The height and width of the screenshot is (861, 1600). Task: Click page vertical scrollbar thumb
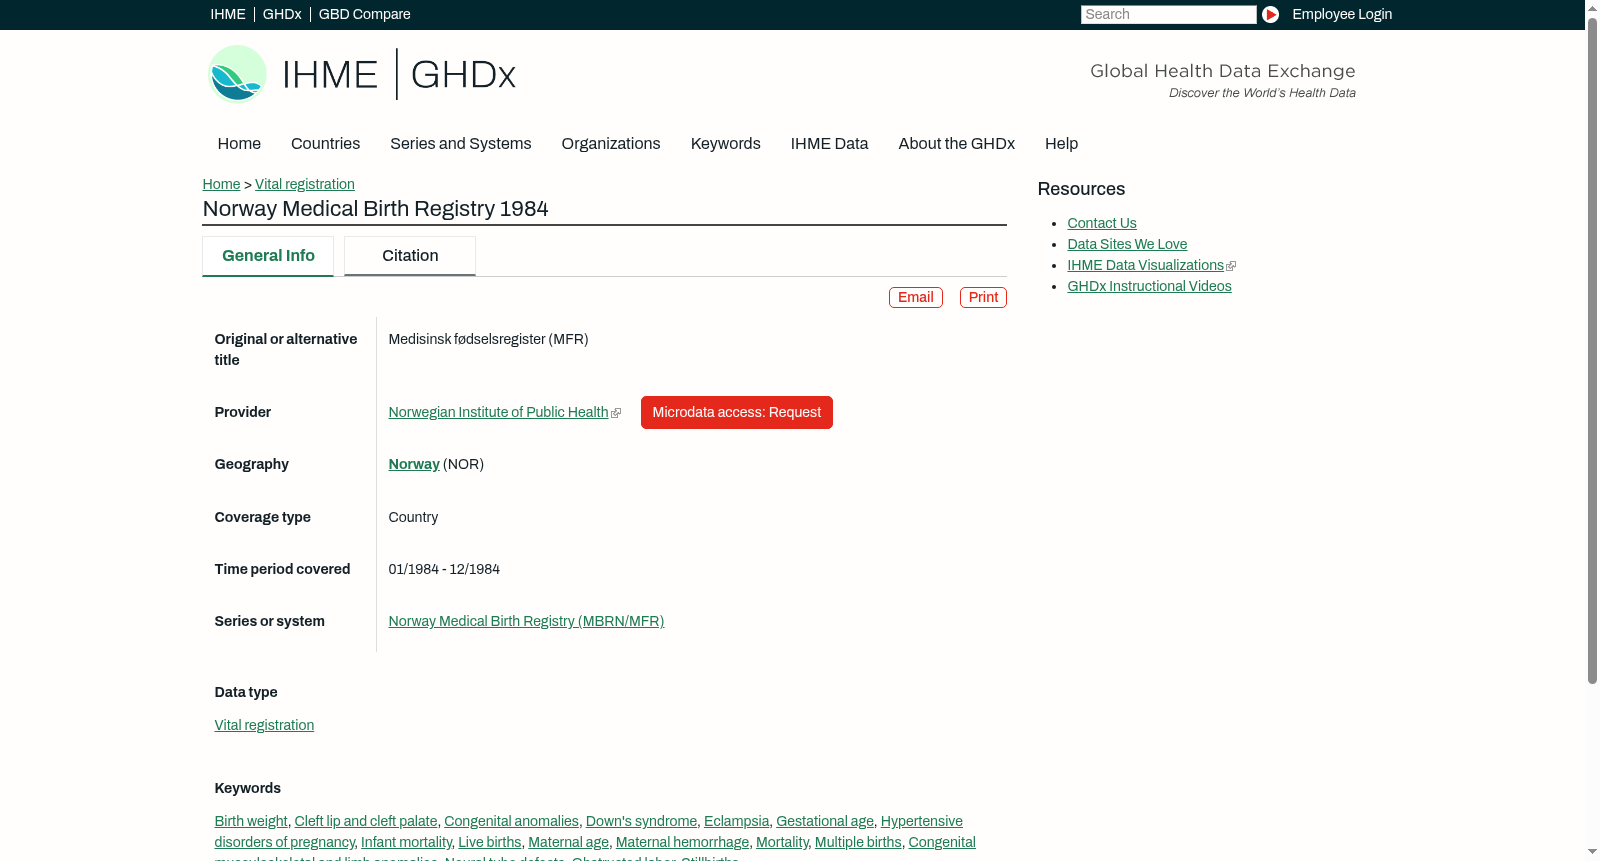[1592, 350]
